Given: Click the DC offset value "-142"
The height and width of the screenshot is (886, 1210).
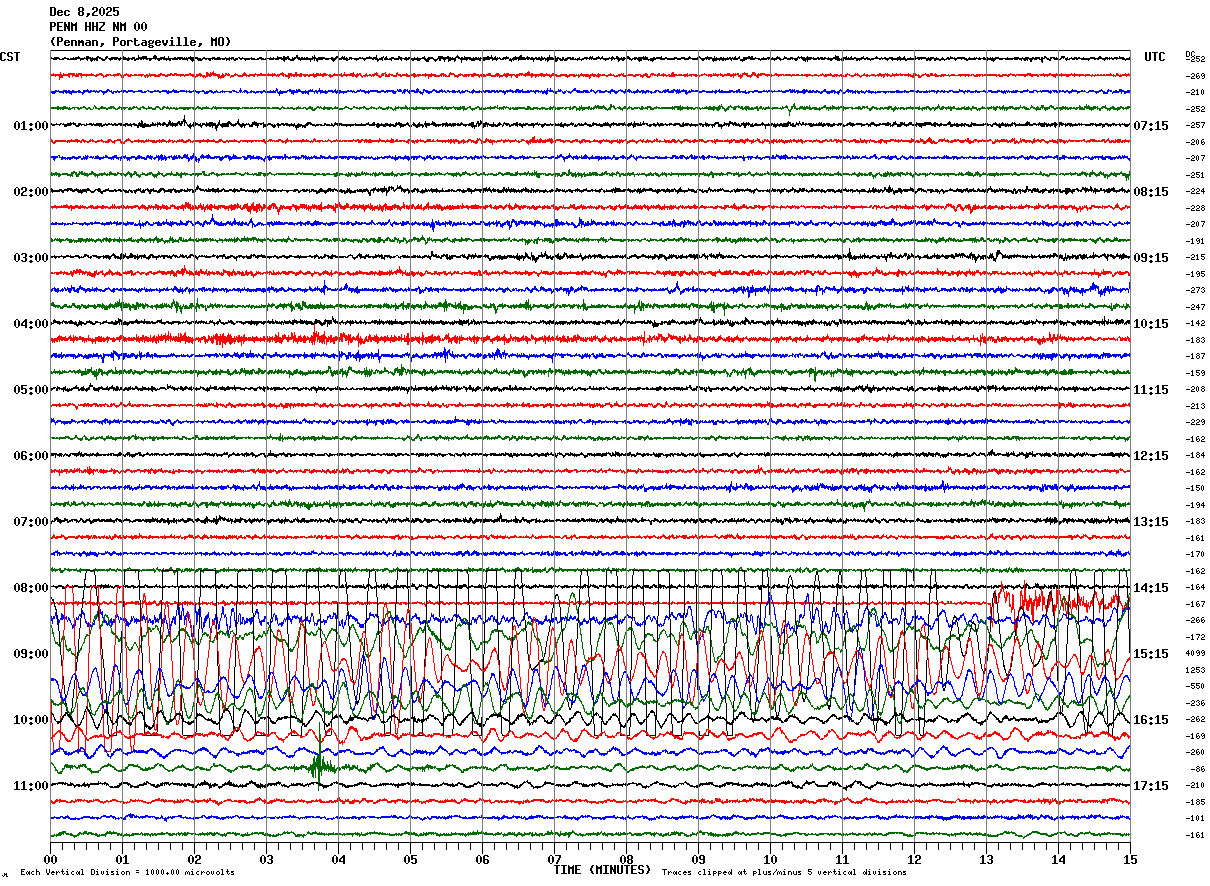Looking at the screenshot, I should (1195, 324).
